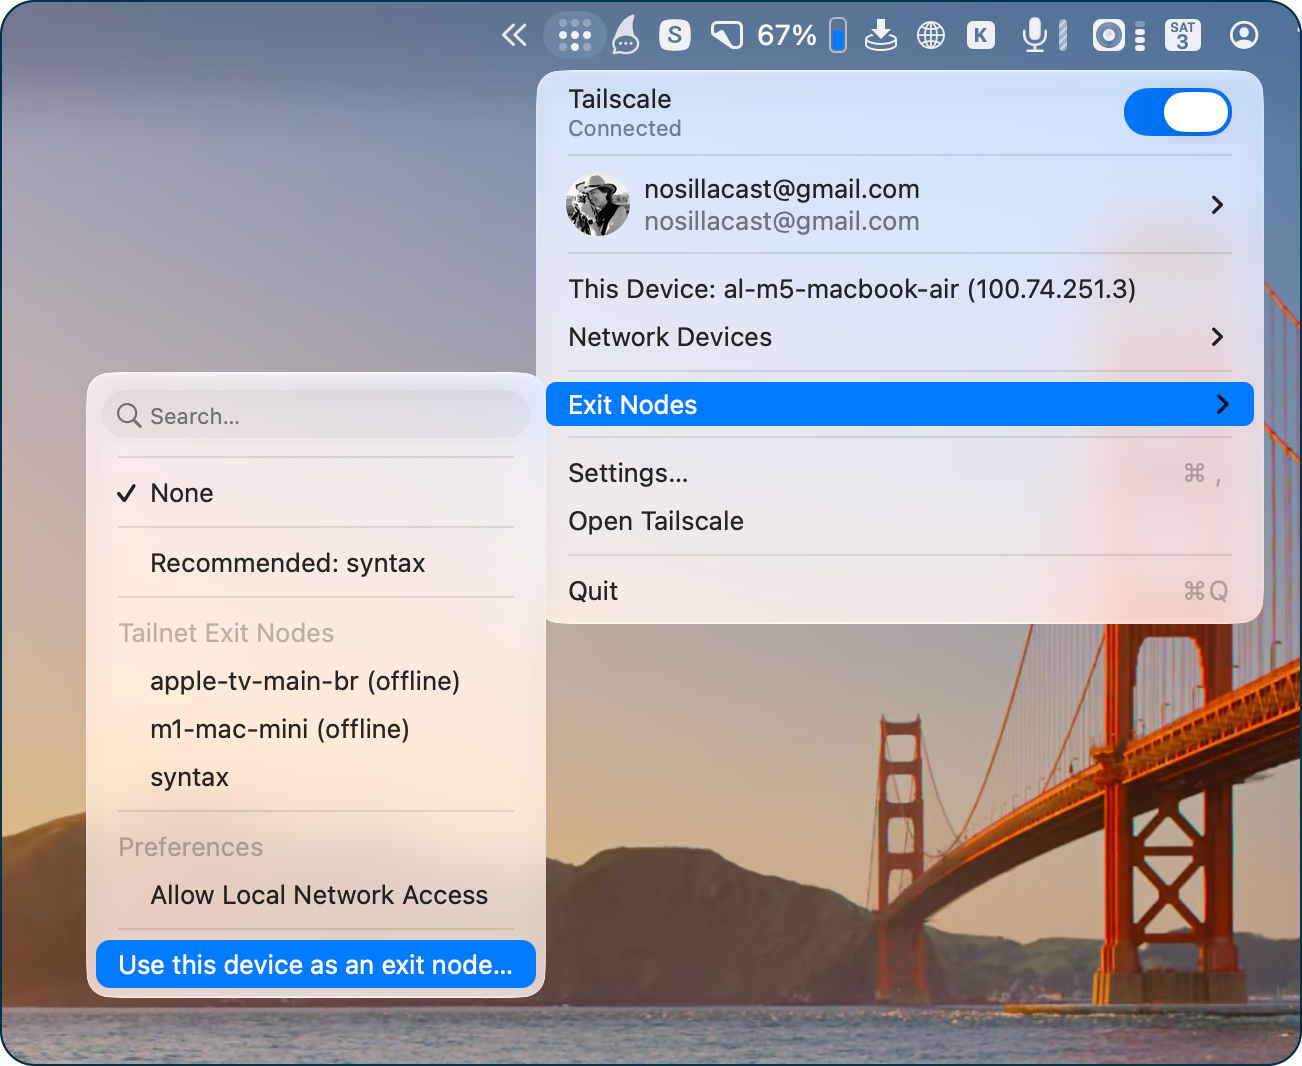The height and width of the screenshot is (1066, 1302).
Task: Open the Network Devices submenu
Action: click(900, 337)
